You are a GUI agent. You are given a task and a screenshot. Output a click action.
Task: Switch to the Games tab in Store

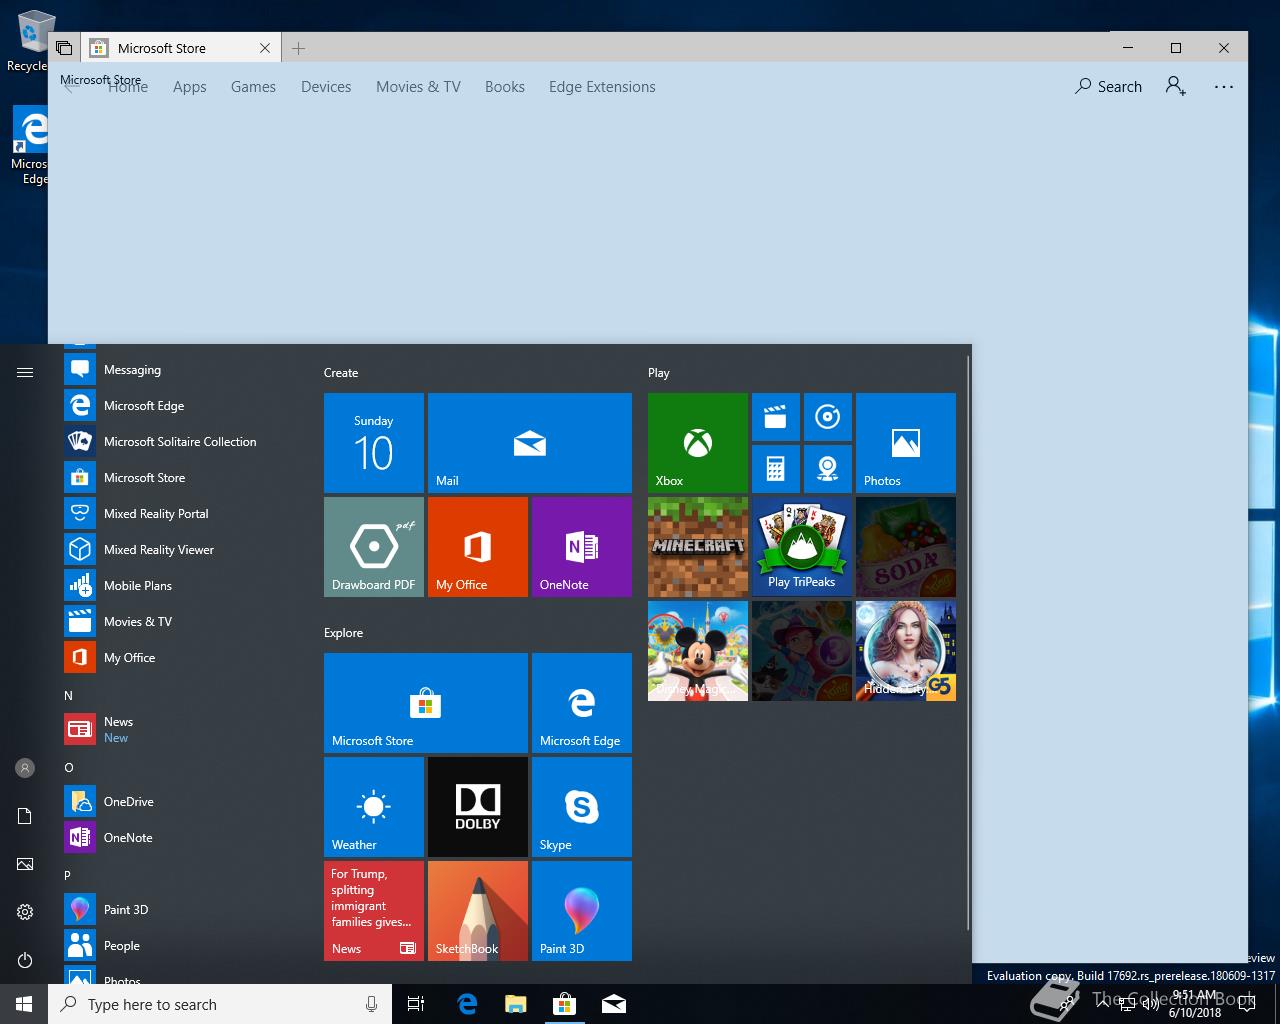pyautogui.click(x=253, y=87)
